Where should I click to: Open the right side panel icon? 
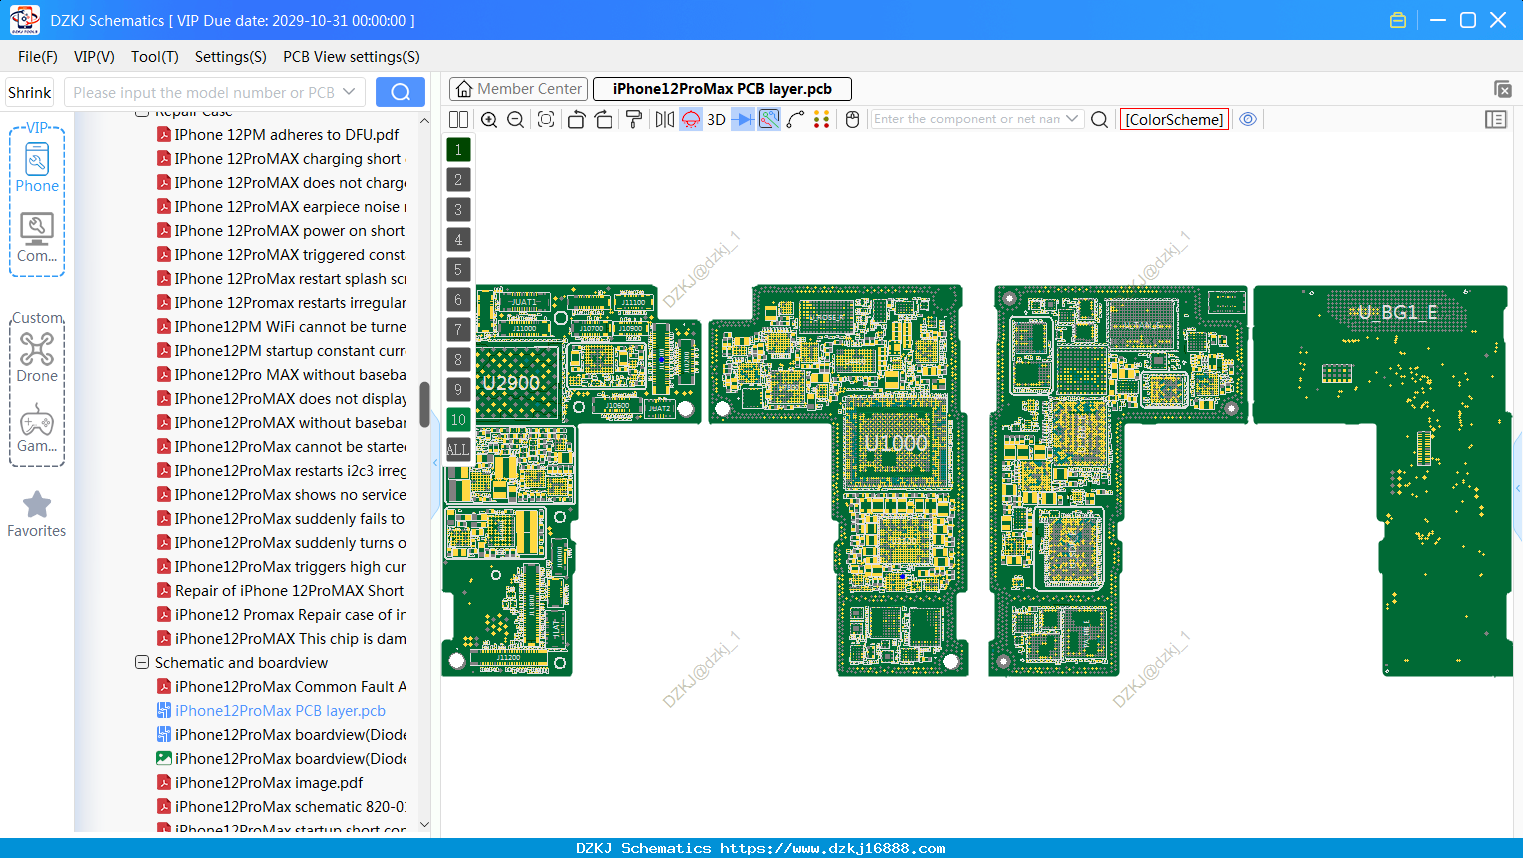[1496, 119]
